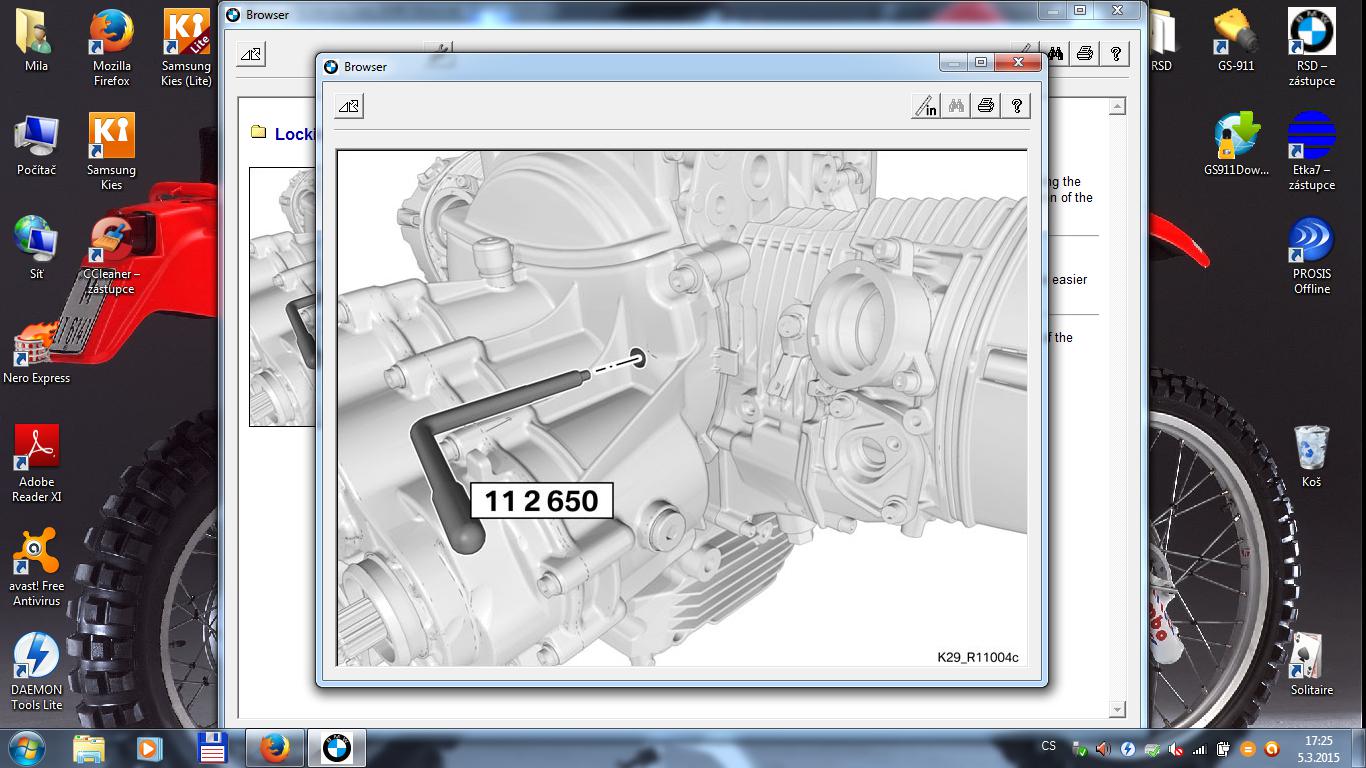Click the print icon in the front Browser toolbar
The image size is (1366, 768).
[986, 106]
